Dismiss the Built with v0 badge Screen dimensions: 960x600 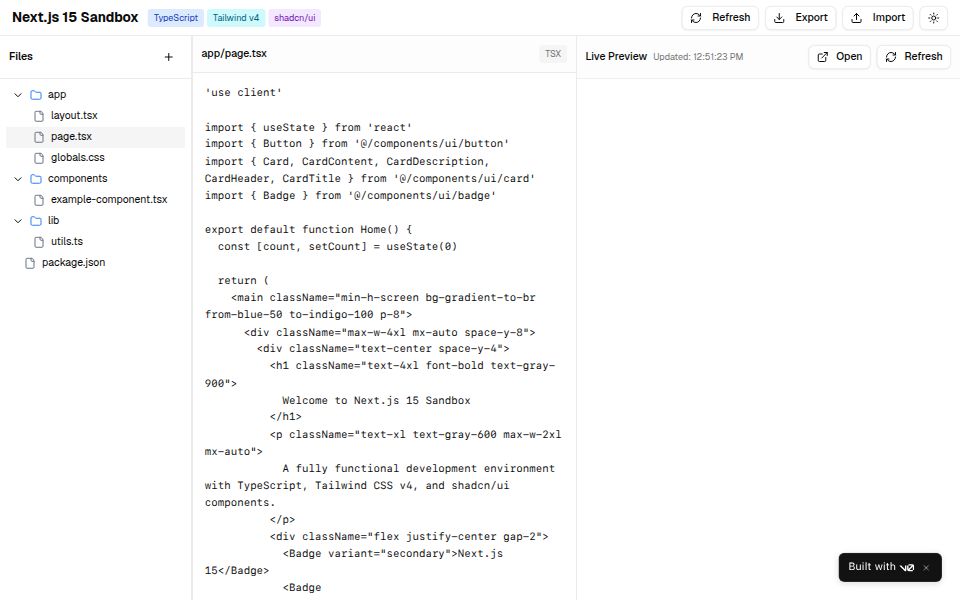coord(926,567)
